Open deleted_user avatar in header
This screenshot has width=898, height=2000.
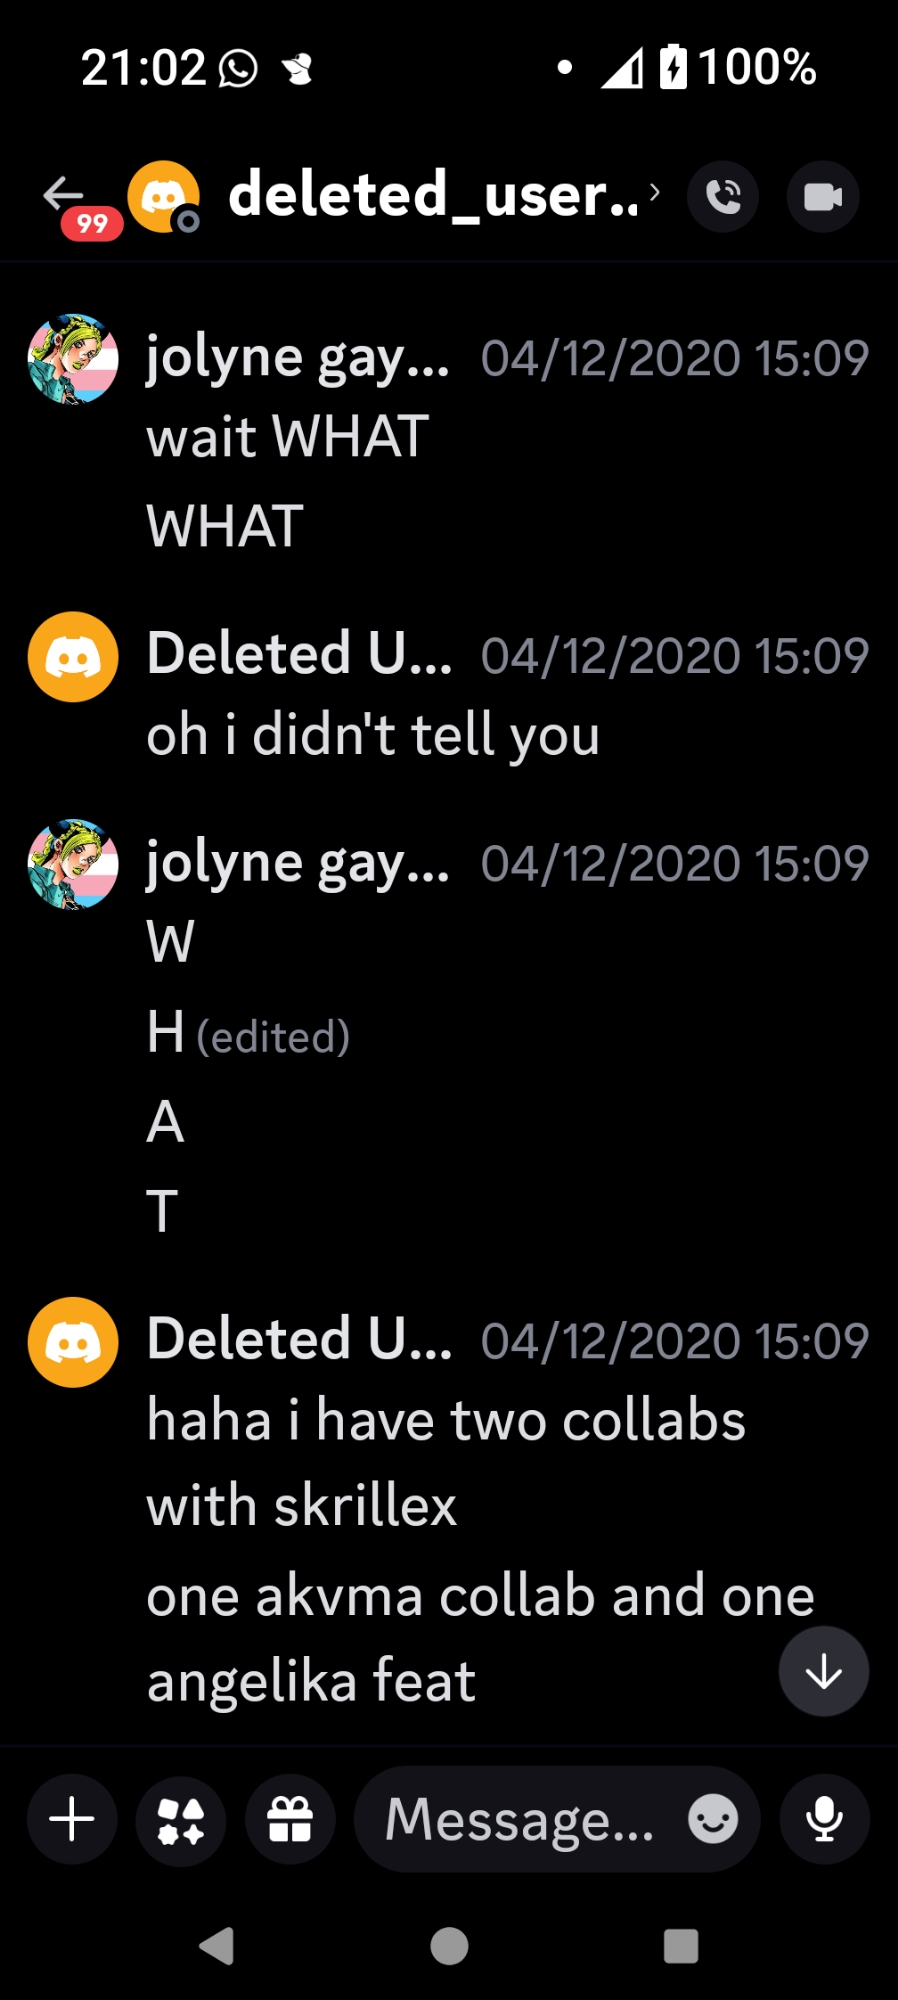click(163, 196)
